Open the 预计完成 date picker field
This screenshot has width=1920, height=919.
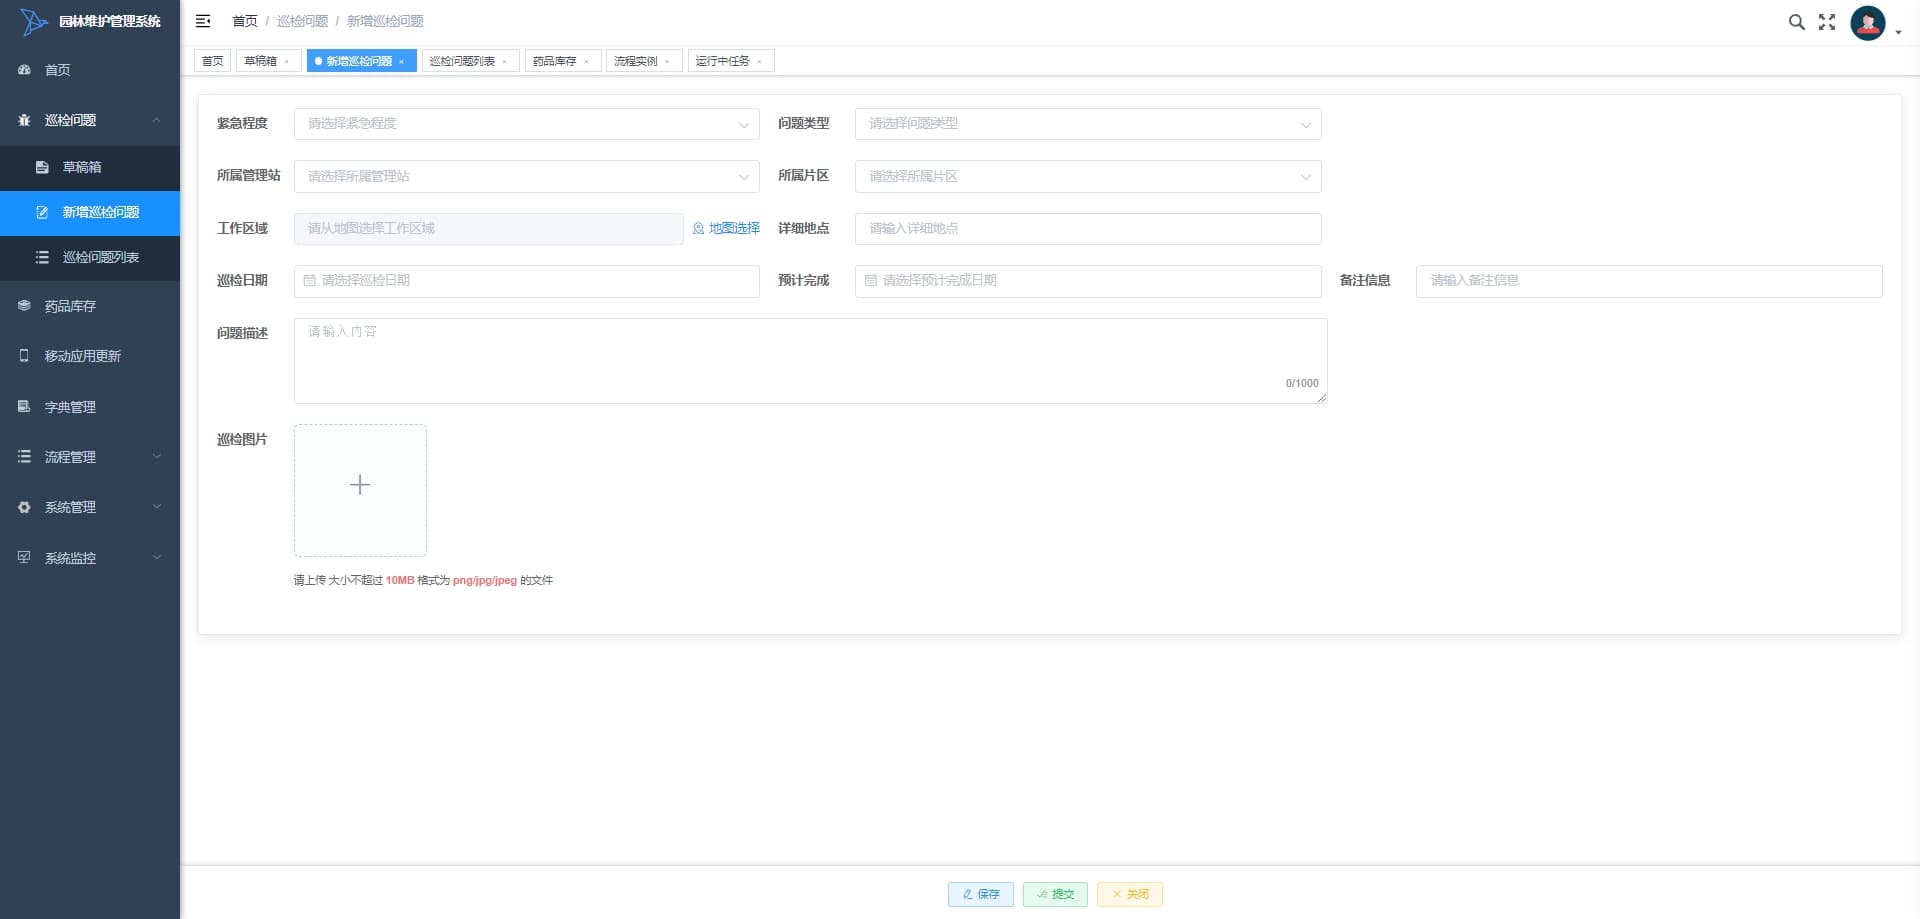[x=1088, y=281]
